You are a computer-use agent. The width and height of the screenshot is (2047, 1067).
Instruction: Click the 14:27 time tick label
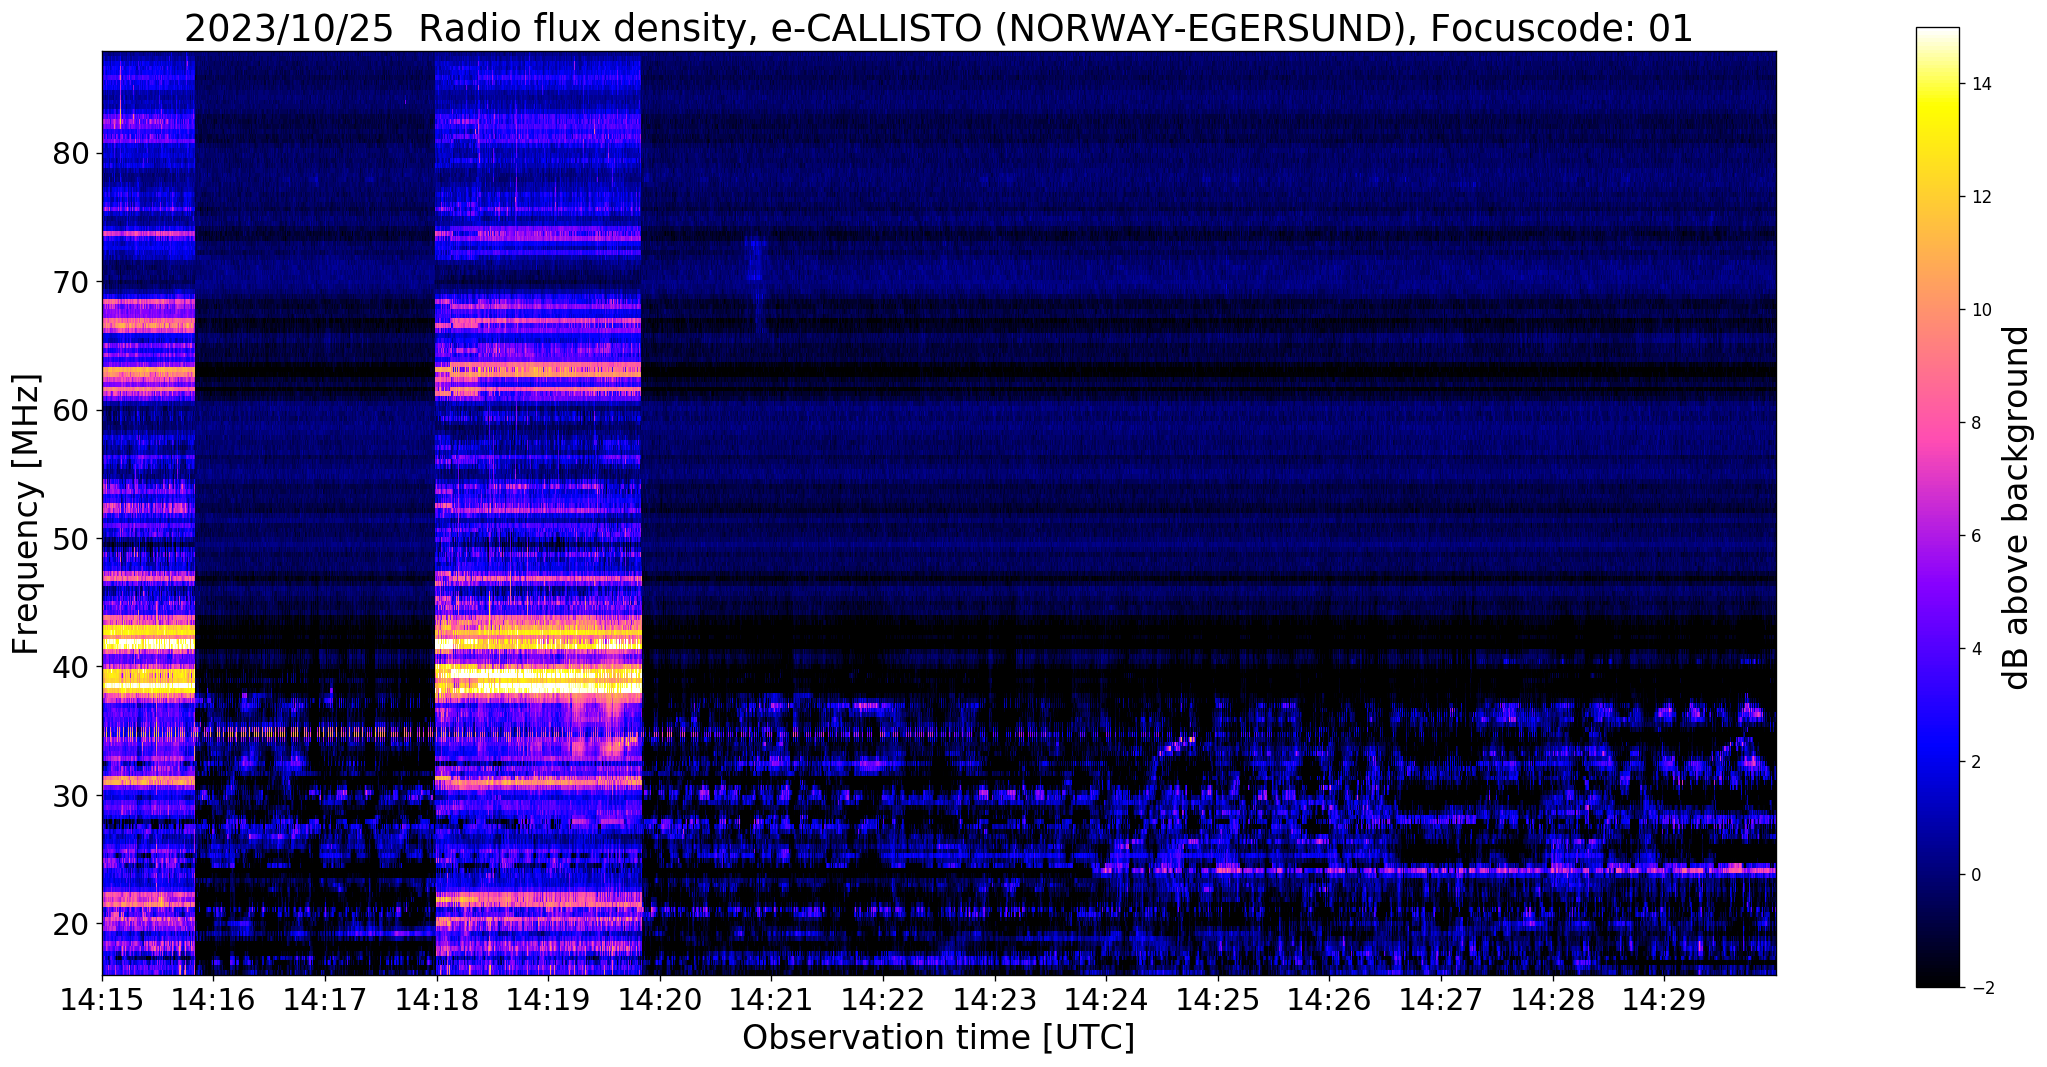tap(1441, 999)
